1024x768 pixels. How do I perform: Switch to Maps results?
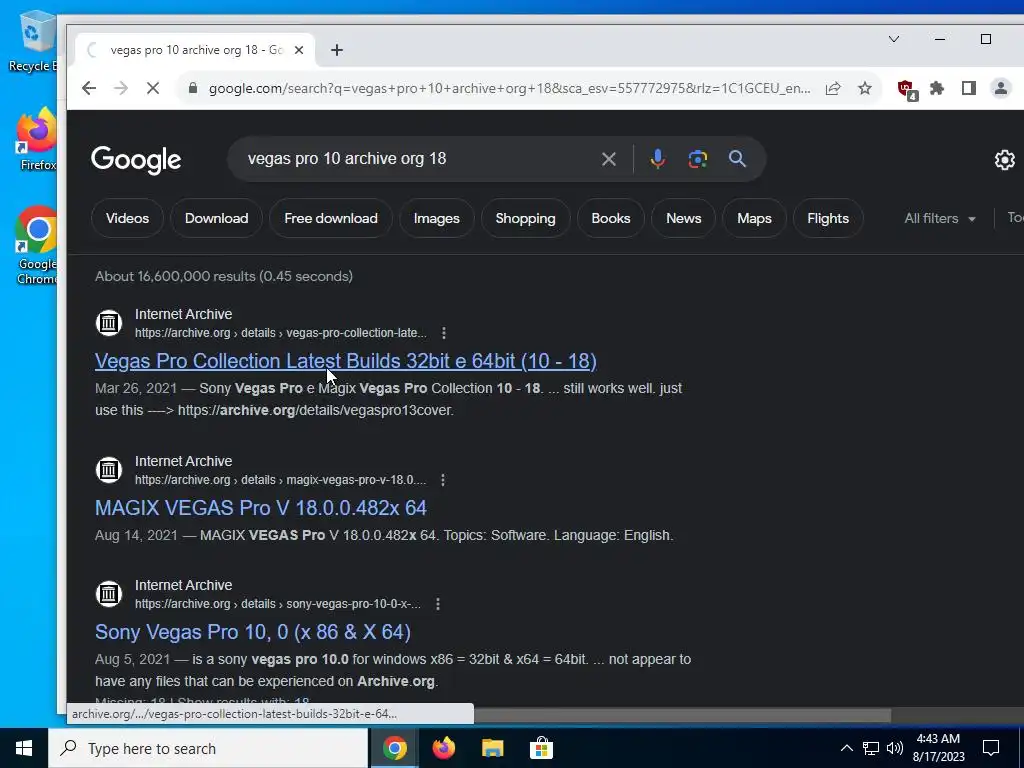pos(754,219)
